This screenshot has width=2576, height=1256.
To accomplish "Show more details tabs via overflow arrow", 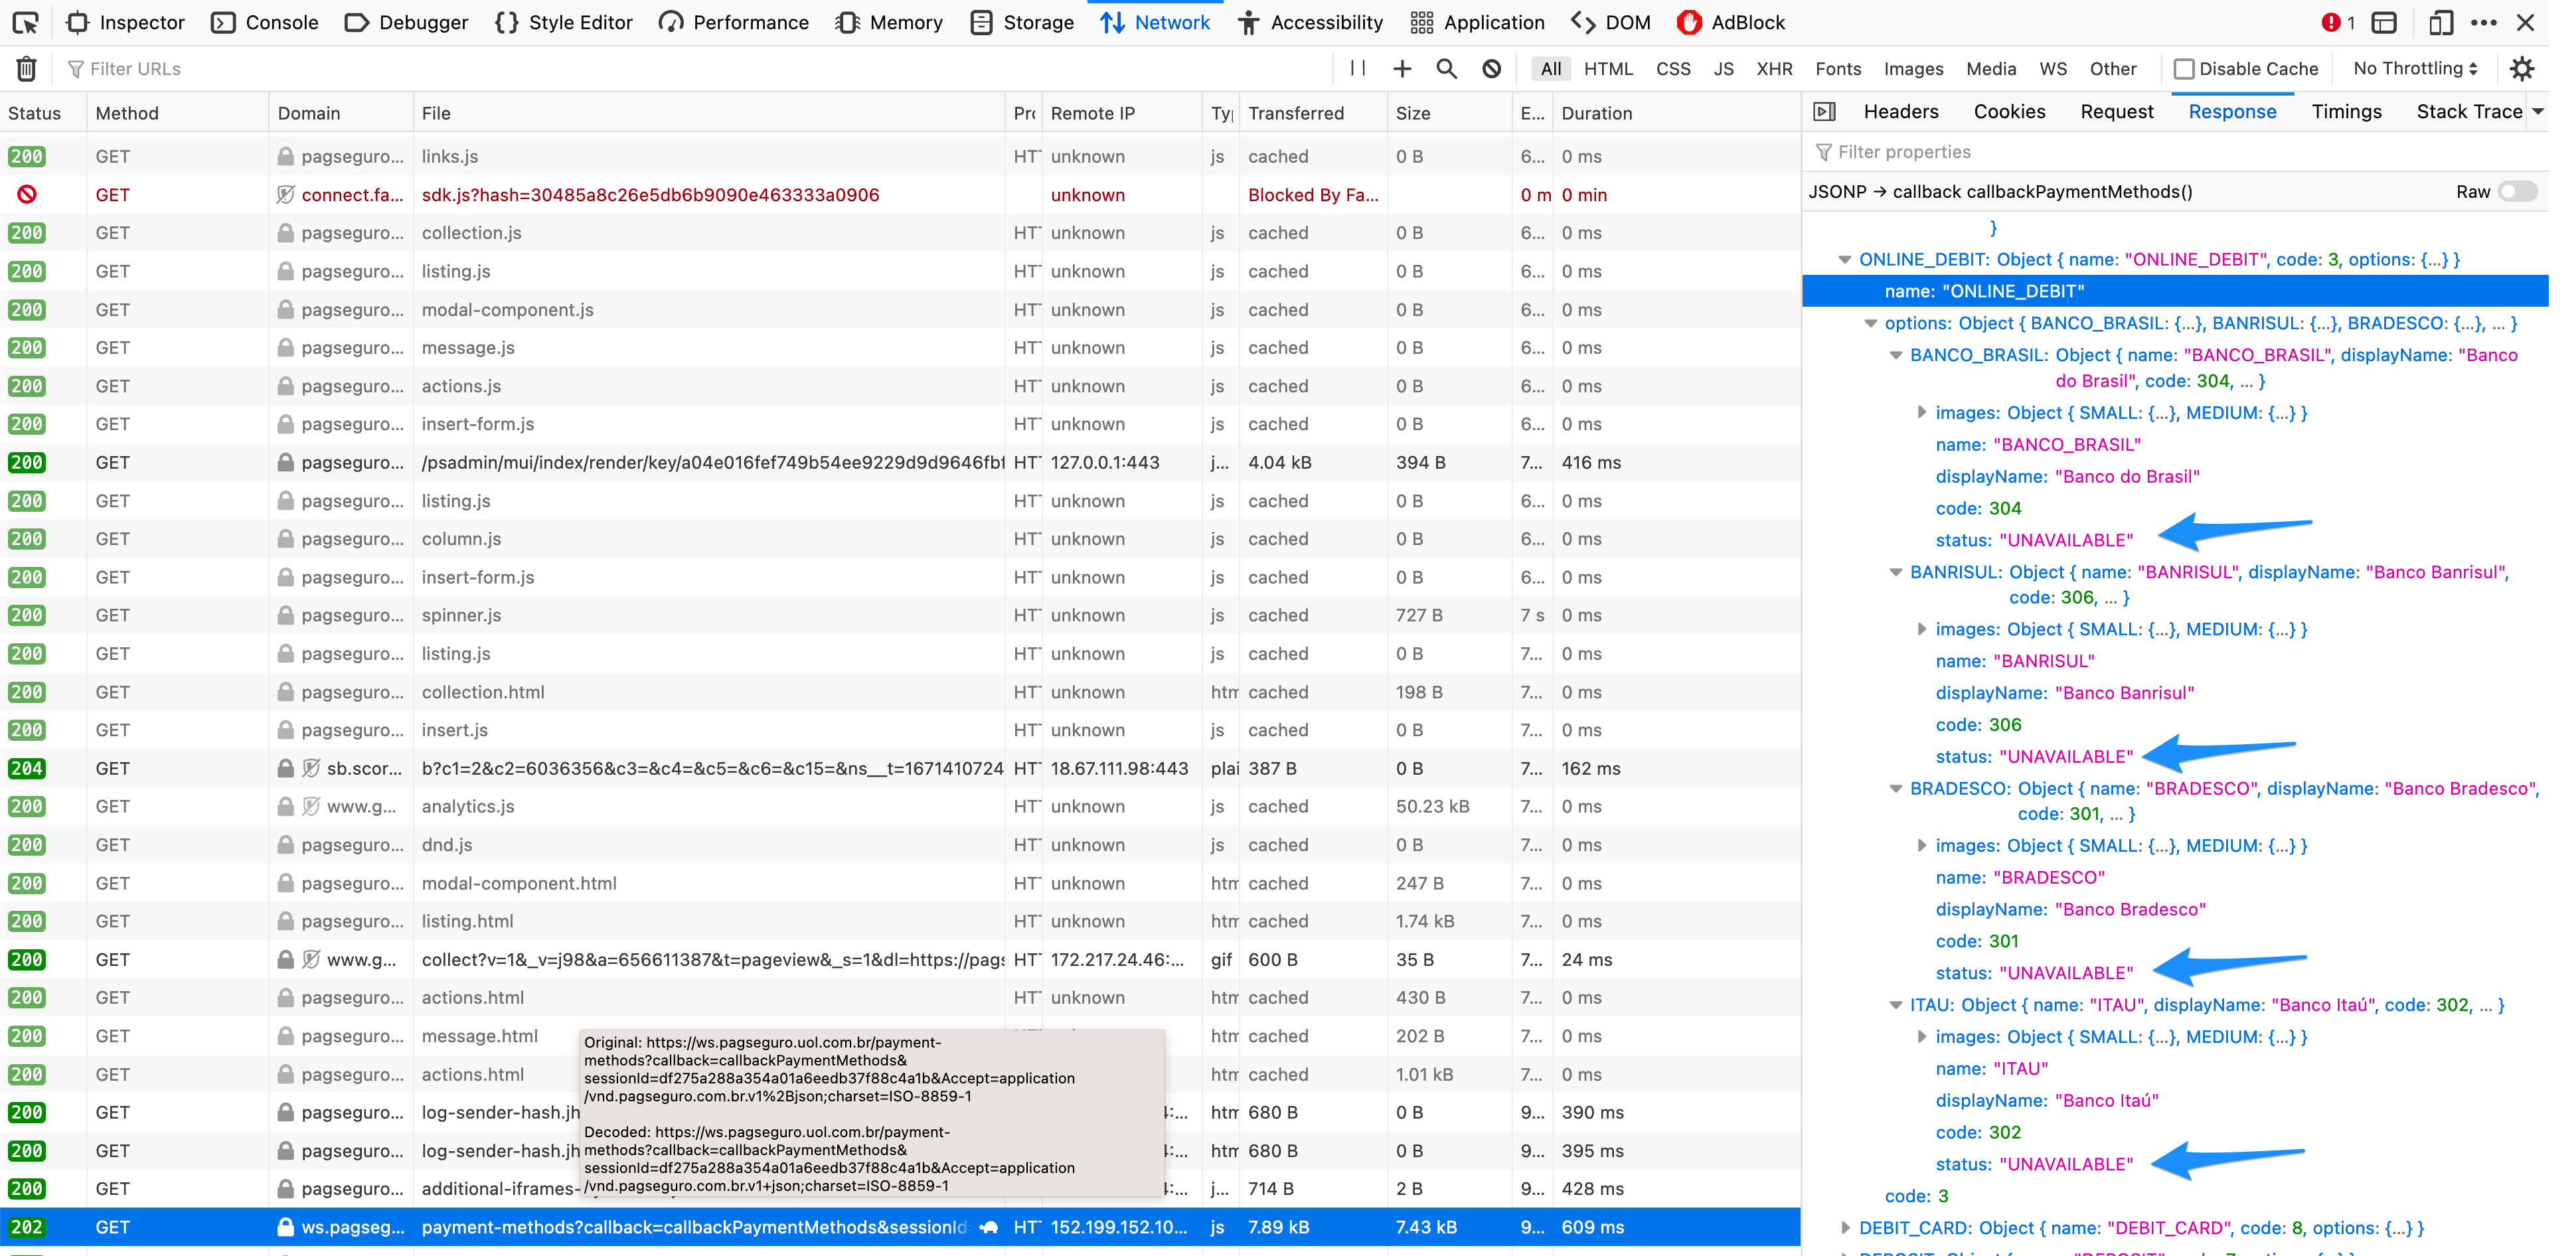I will 2538,112.
